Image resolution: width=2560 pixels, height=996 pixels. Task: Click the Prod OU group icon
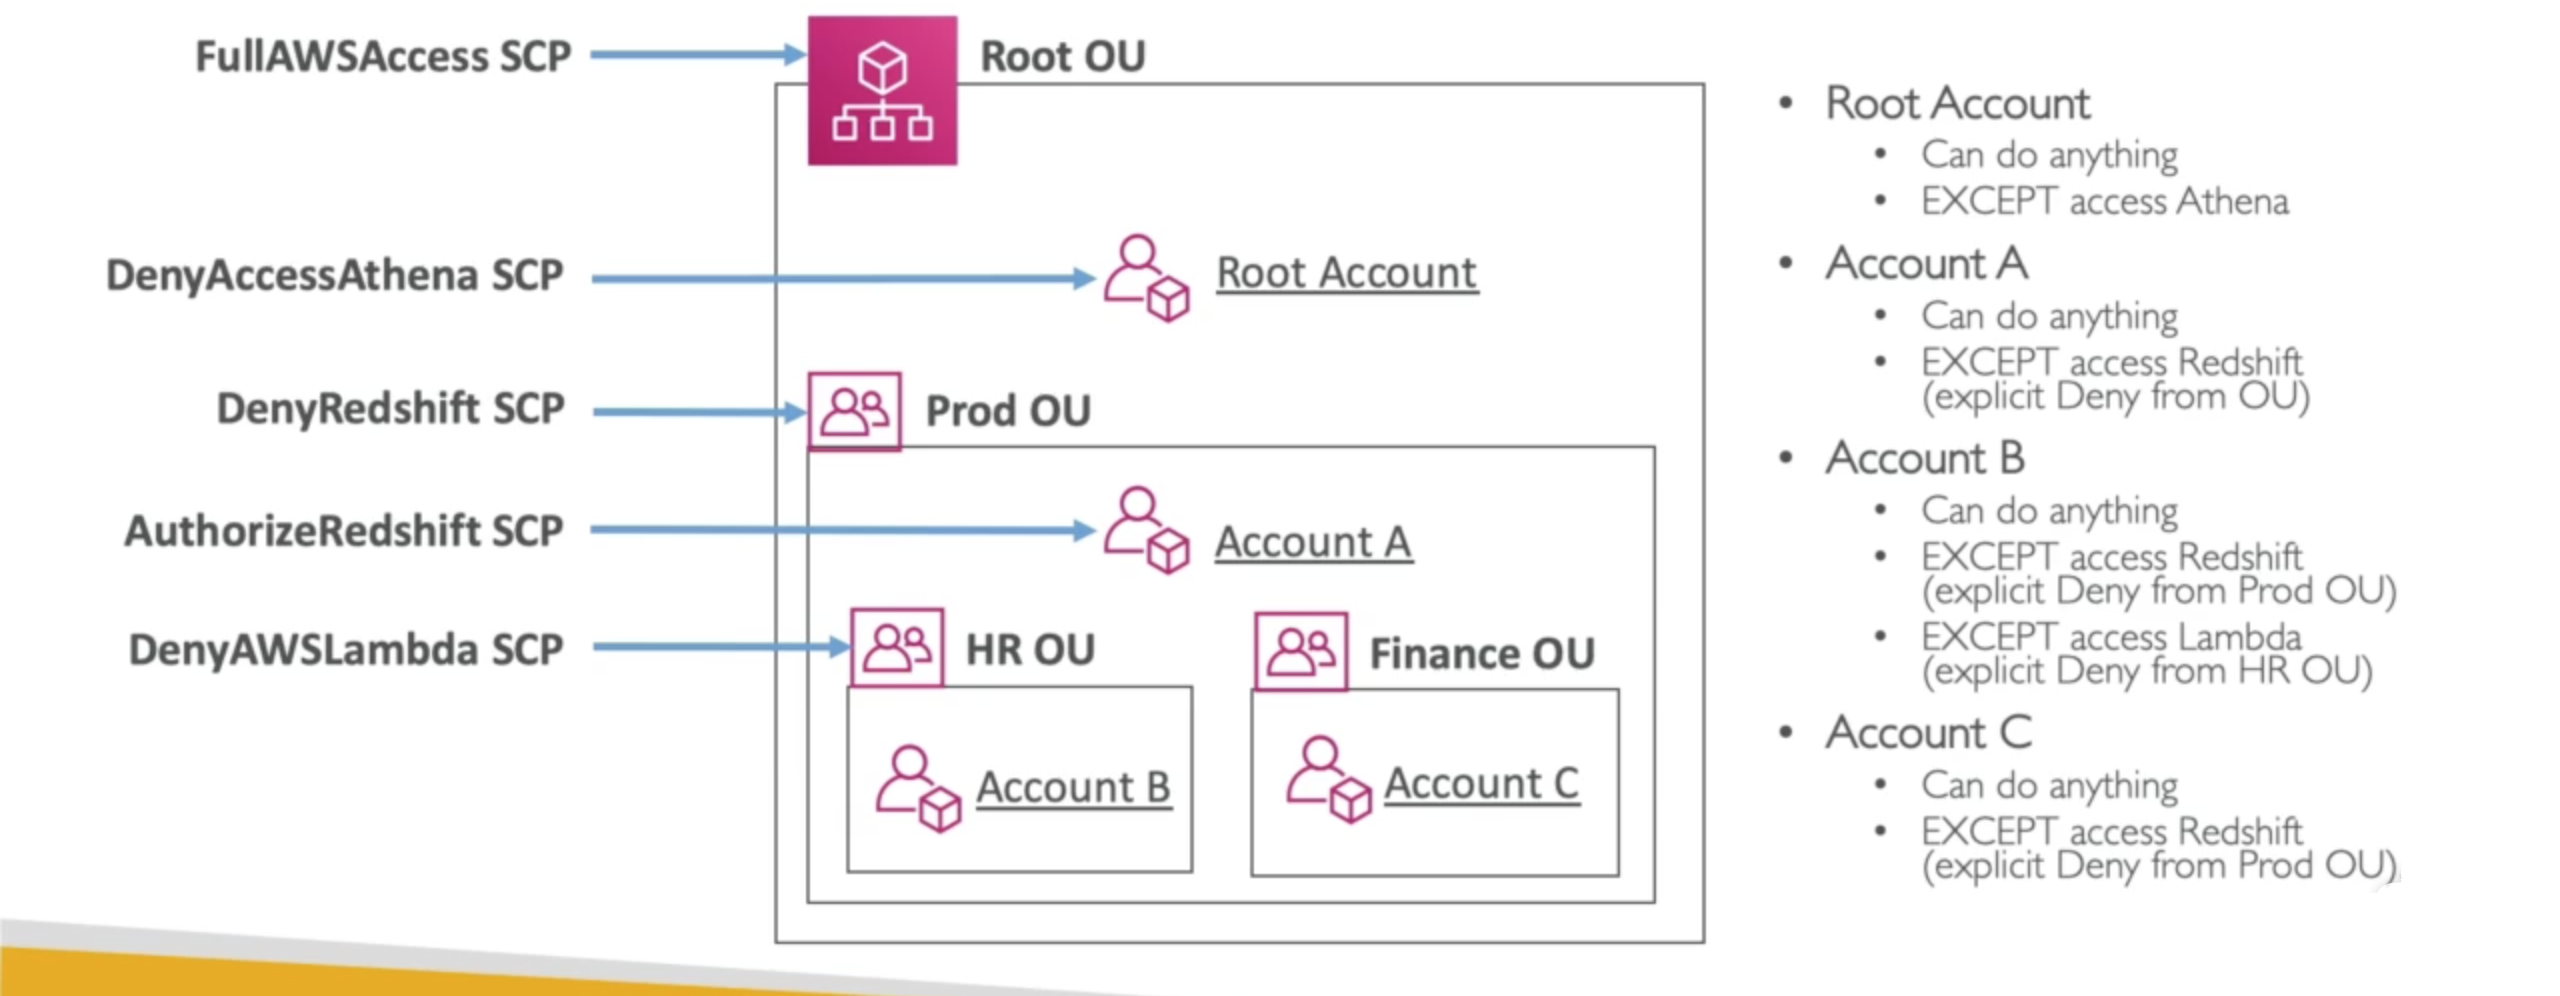[854, 411]
